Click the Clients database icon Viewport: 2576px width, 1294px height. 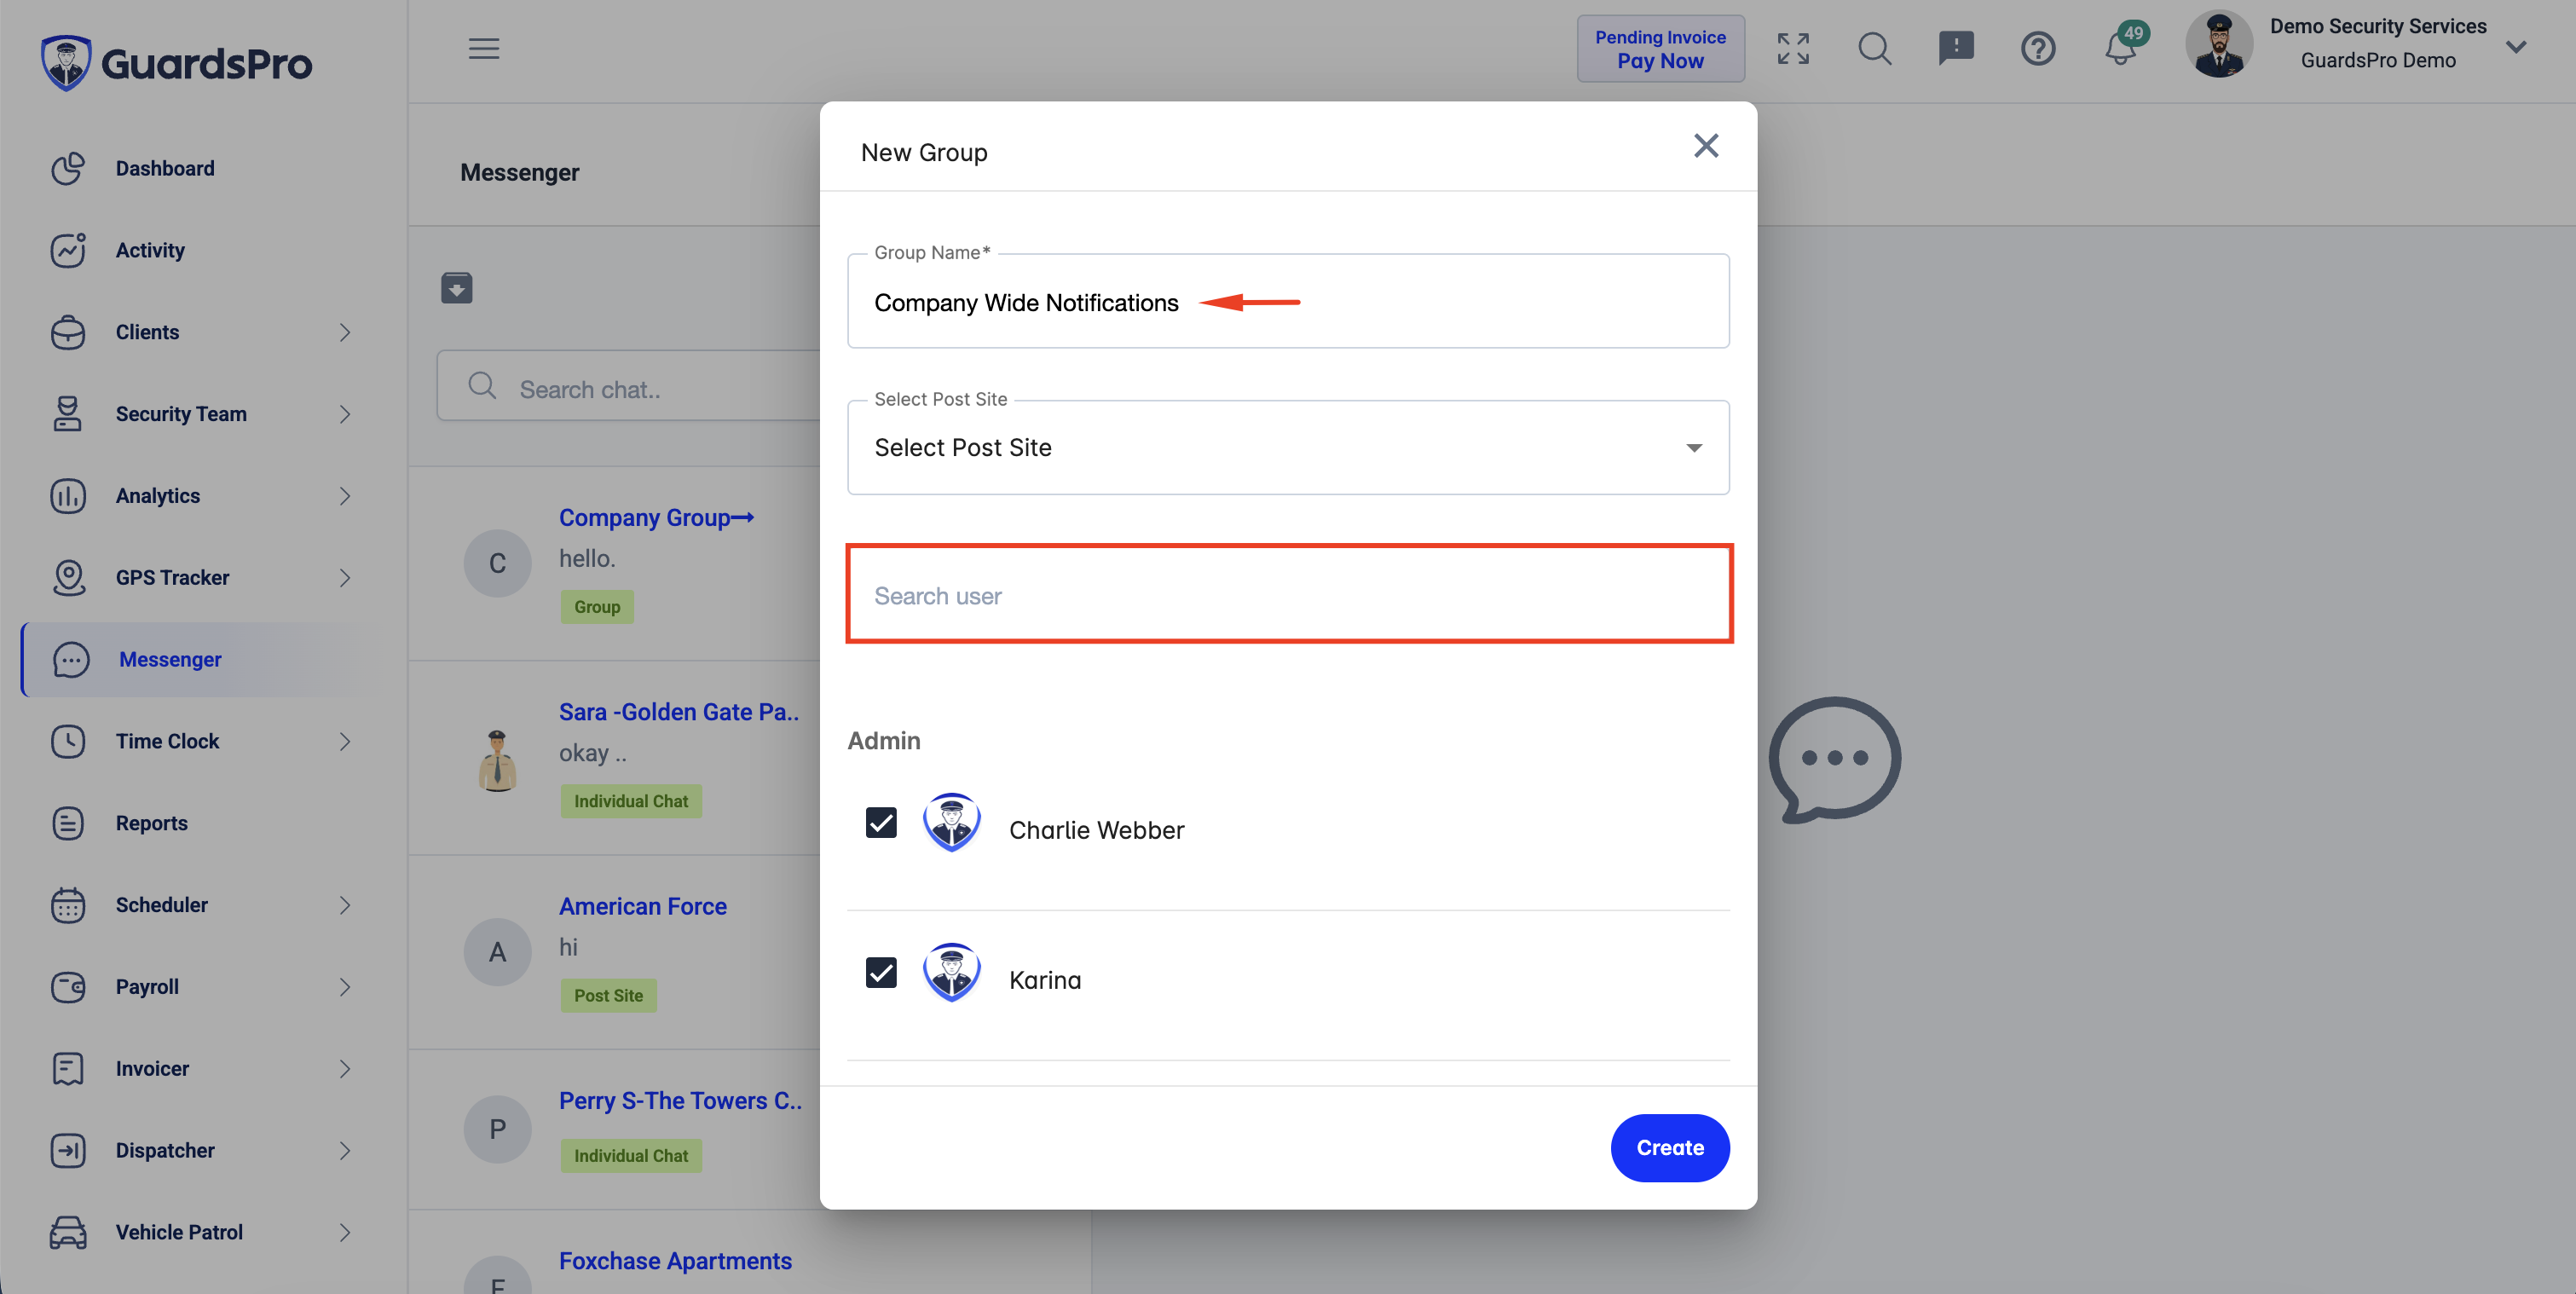(x=68, y=332)
